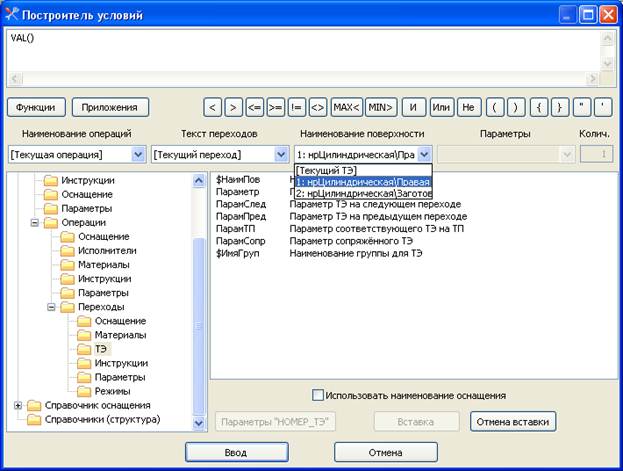Open the Текст переходов dropdown
This screenshot has height=471, width=623.
[281, 155]
